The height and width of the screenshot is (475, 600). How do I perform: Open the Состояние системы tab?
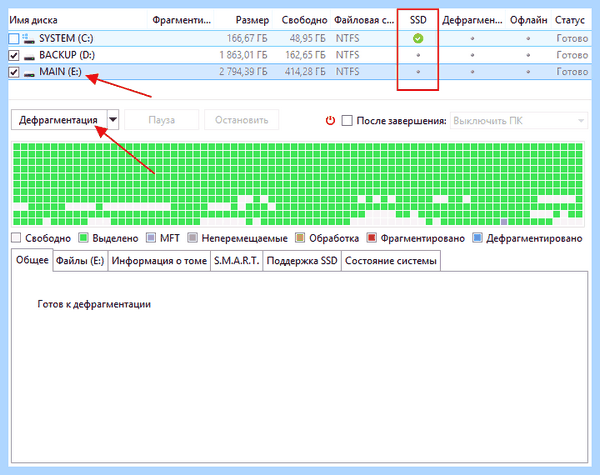click(391, 261)
